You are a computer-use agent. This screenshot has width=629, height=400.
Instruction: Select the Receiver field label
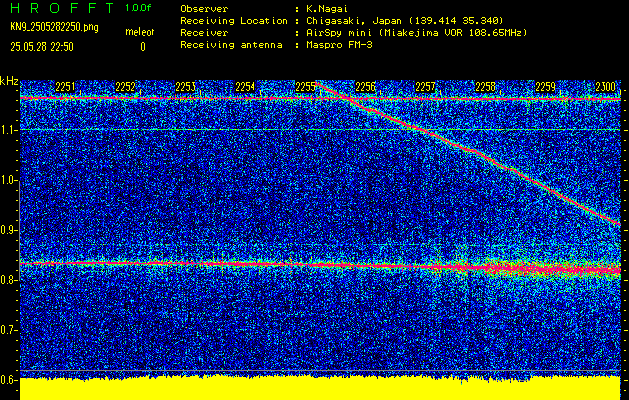click(204, 32)
